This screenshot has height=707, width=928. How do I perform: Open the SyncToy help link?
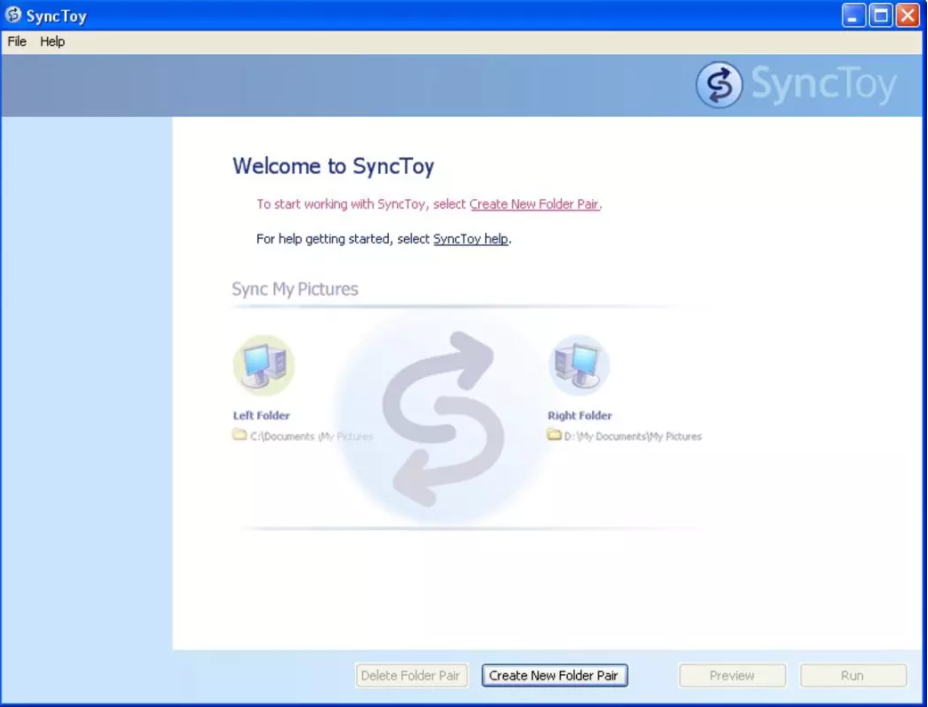[471, 239]
